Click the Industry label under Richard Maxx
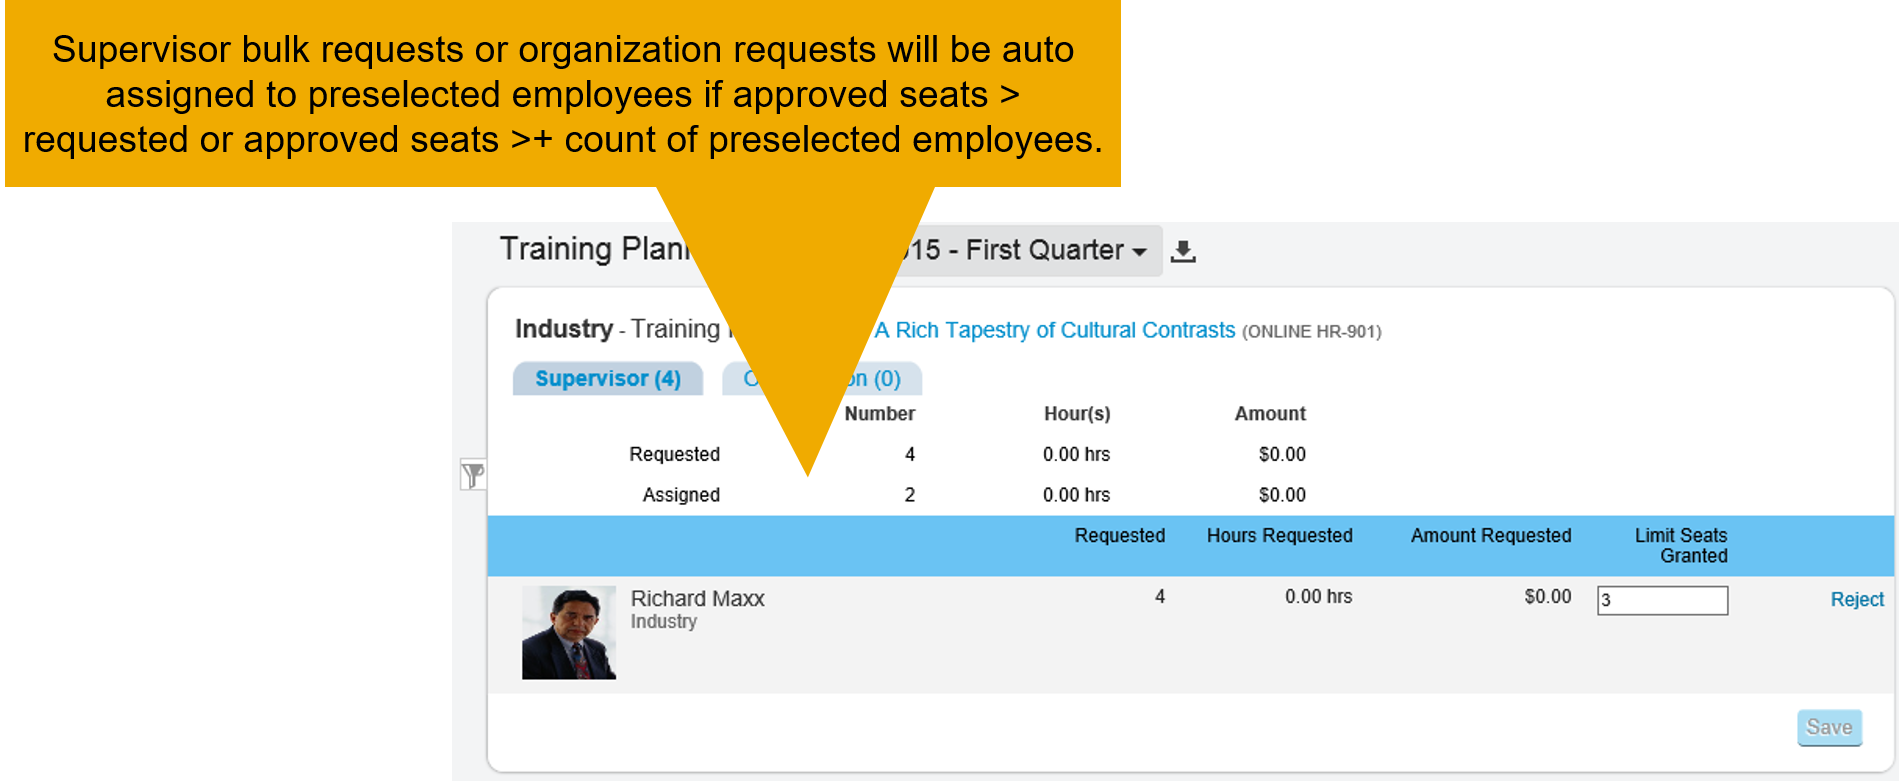Image resolution: width=1899 pixels, height=781 pixels. [663, 622]
